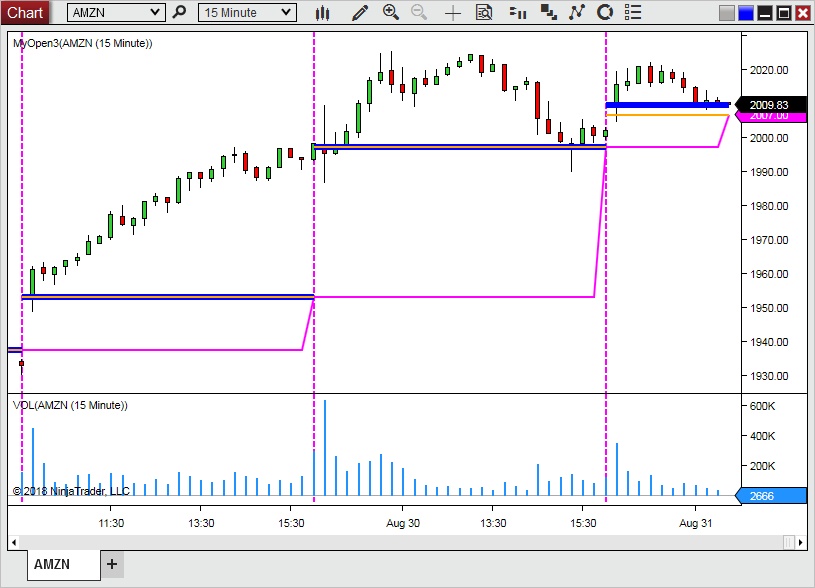This screenshot has height=588, width=815.
Task: Click the 2020.00 price axis label
Action: [769, 70]
